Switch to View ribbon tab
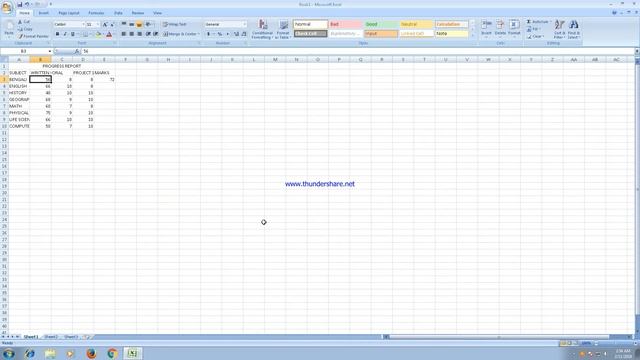The image size is (640, 360). point(157,13)
